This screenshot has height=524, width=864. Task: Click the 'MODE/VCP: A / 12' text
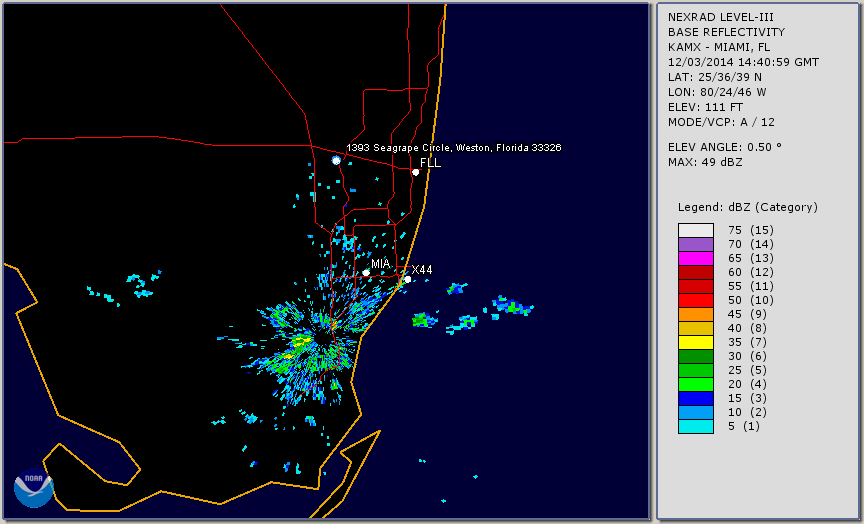[721, 122]
